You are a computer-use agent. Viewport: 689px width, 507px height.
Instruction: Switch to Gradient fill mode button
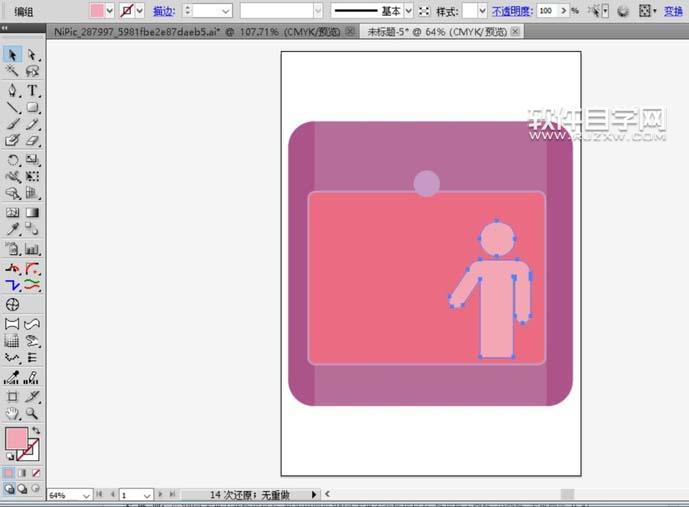click(22, 473)
